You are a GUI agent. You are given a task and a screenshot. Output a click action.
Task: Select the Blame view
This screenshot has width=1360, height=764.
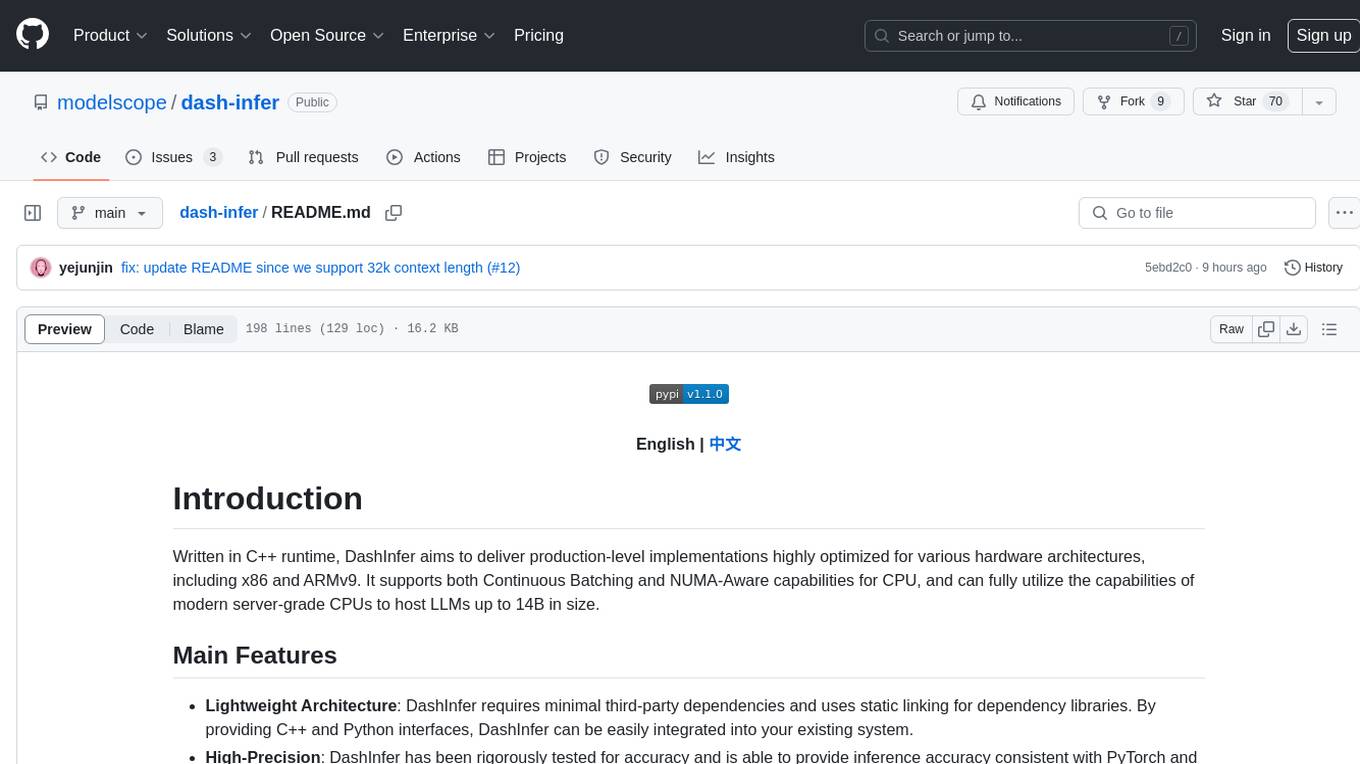pos(203,329)
